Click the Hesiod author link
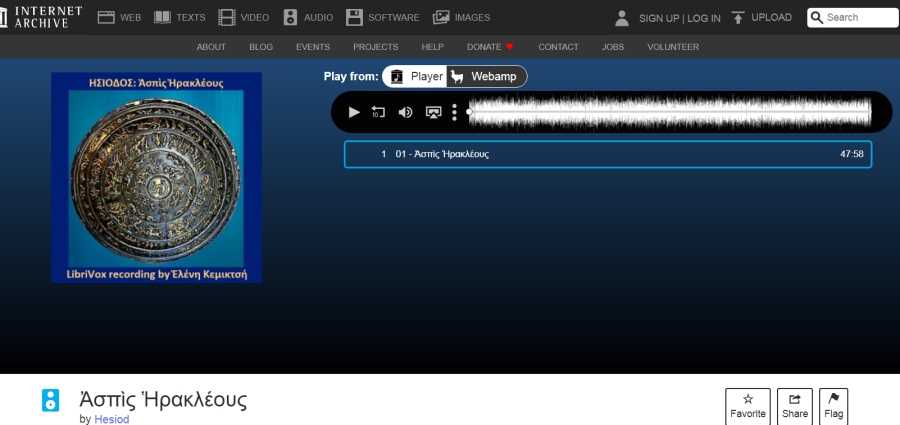This screenshot has height=425, width=900. pyautogui.click(x=111, y=419)
